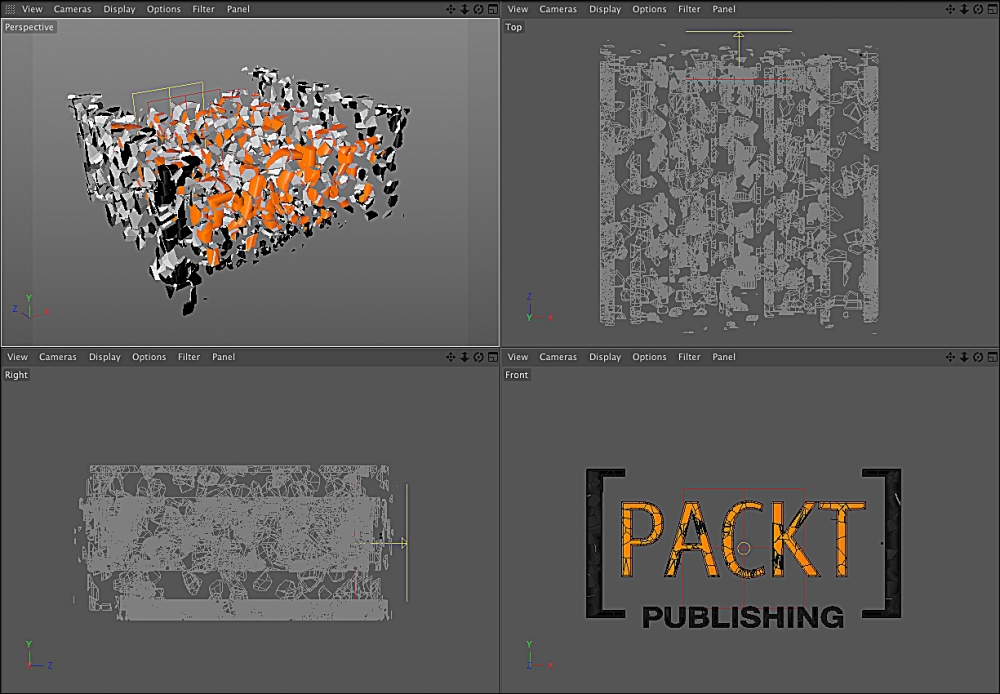Click the rotate icon in Front viewport

978,357
